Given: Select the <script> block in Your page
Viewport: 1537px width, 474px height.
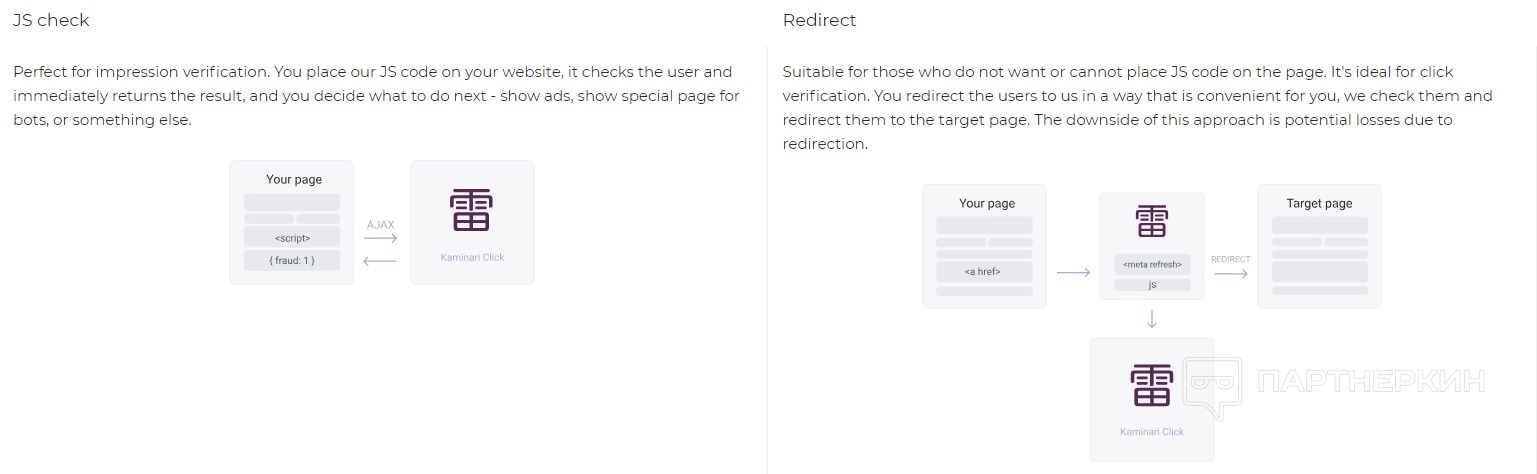Looking at the screenshot, I should coord(292,238).
